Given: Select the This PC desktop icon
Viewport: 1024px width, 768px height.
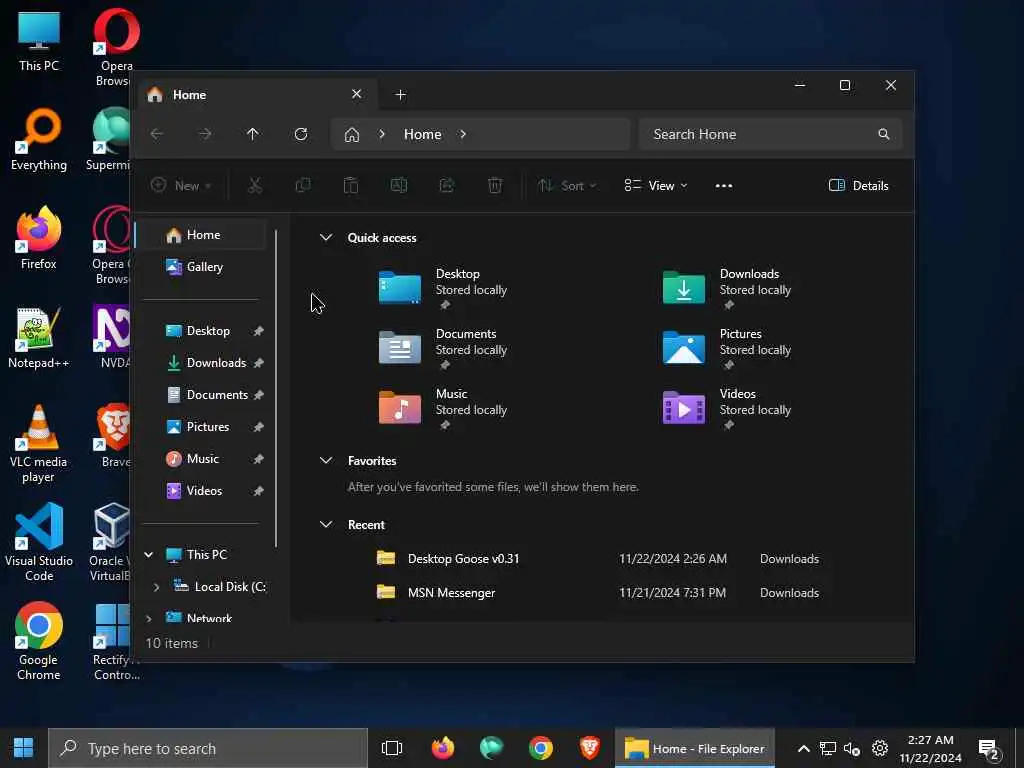Looking at the screenshot, I should point(39,40).
